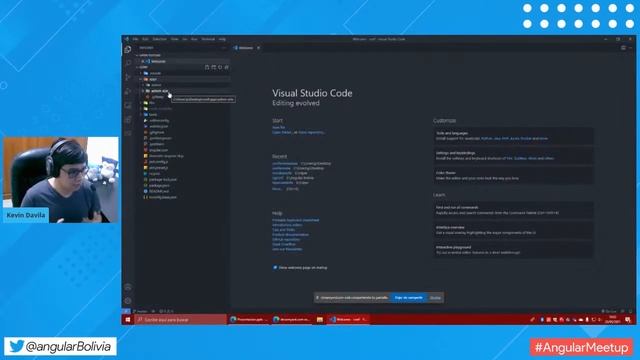Click the hide button on sharing bar
The height and width of the screenshot is (360, 640).
436,298
